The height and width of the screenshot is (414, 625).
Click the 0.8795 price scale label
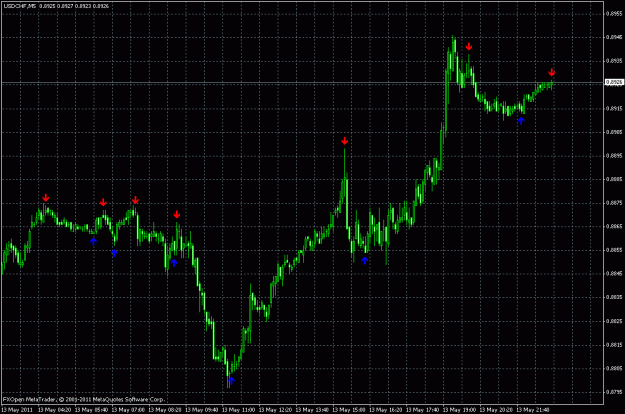coord(614,392)
